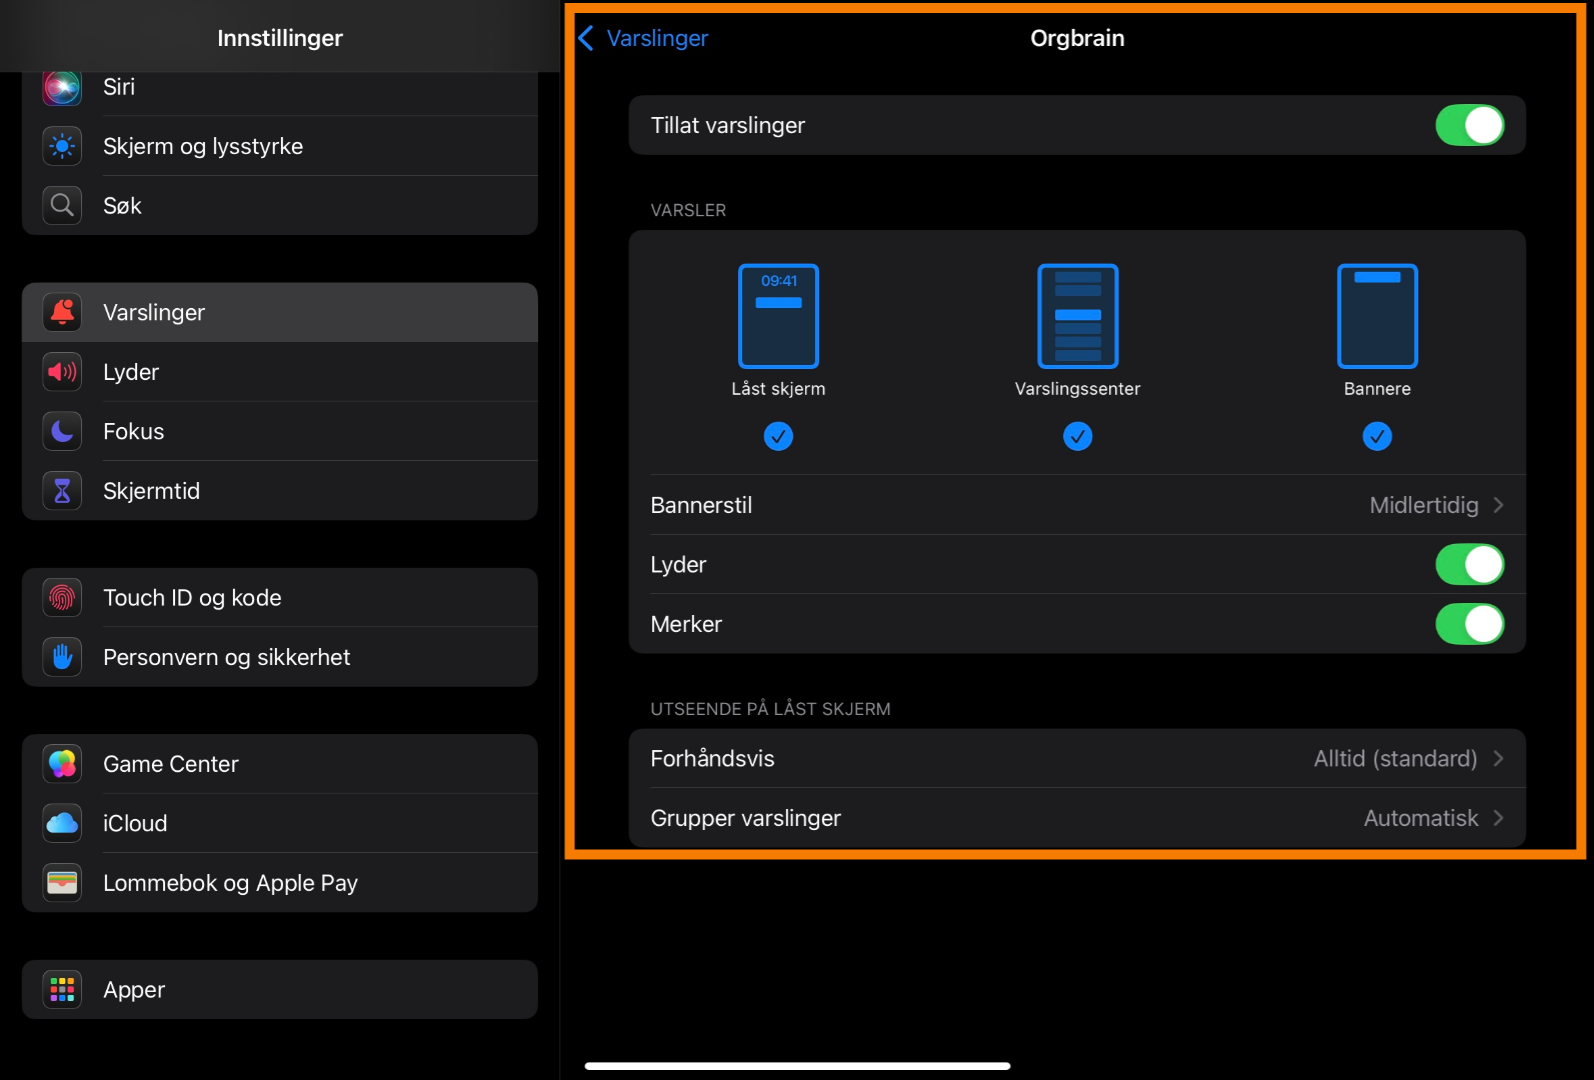Disable the Tillat varslinger switch
1594x1080 pixels.
pyautogui.click(x=1469, y=126)
